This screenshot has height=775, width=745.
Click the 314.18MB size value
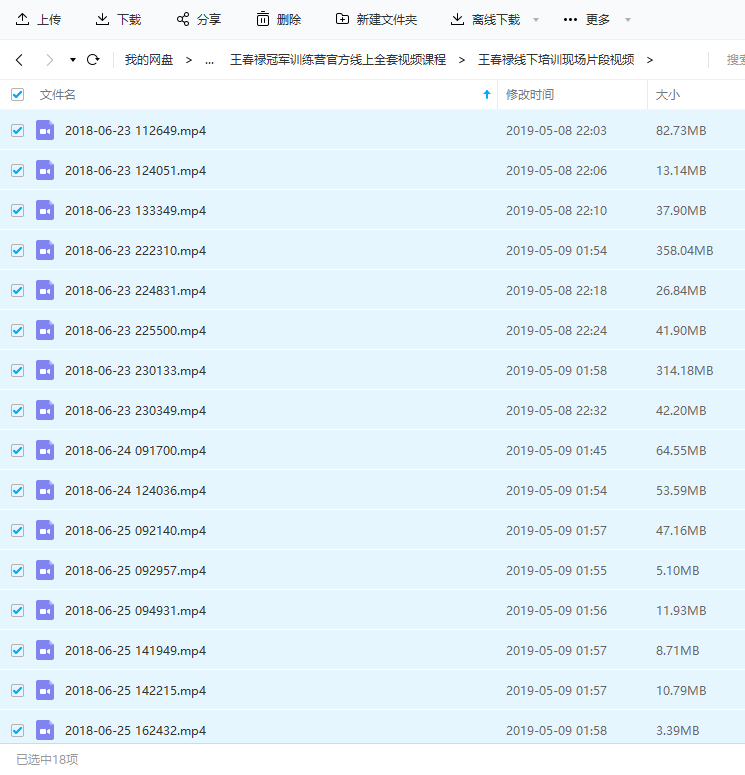pos(684,370)
